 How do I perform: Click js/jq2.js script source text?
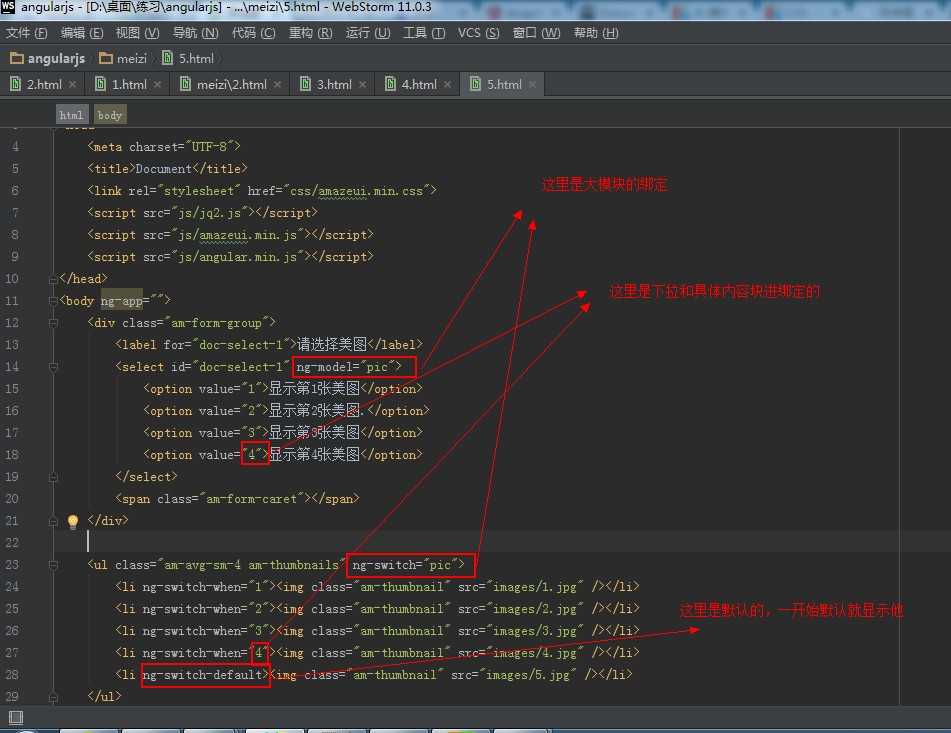click(x=209, y=213)
